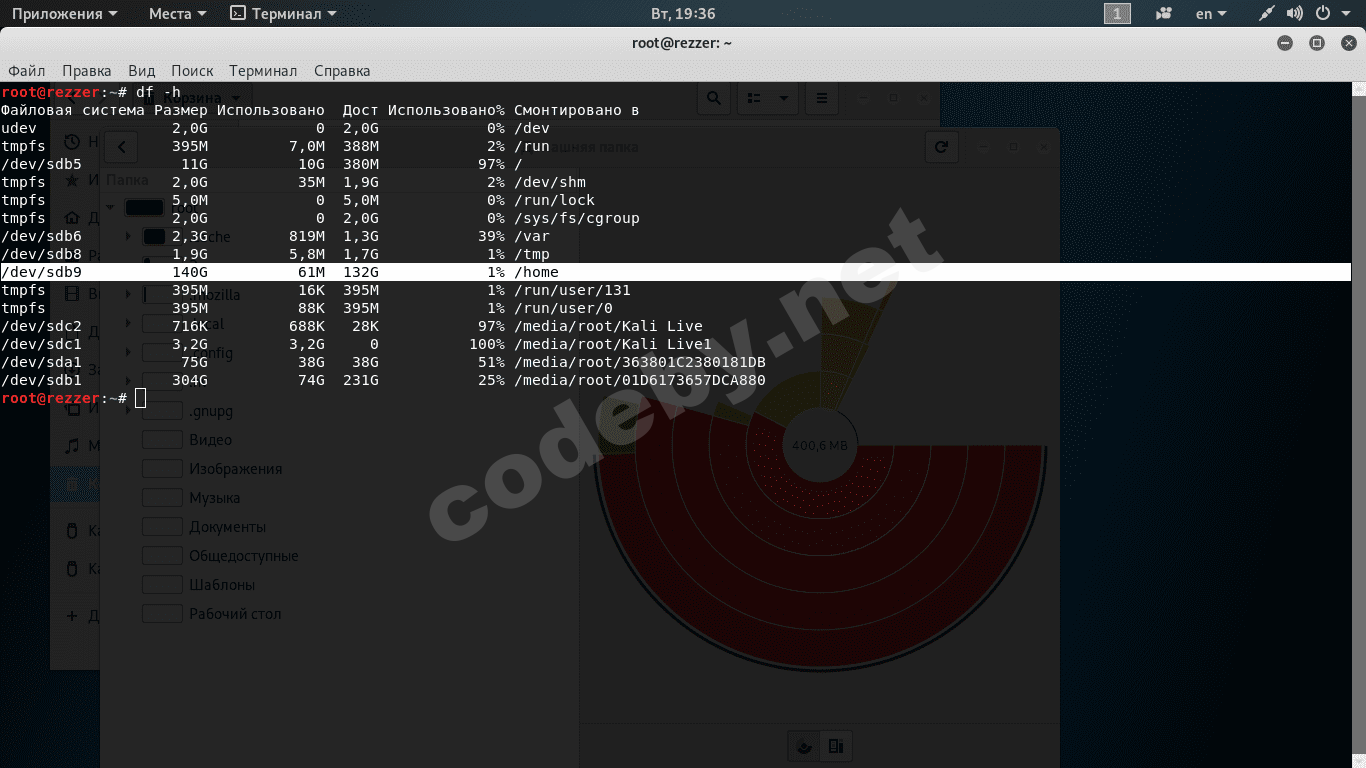1366x768 pixels.
Task: Click the search magnifier icon behind terminal
Action: [x=714, y=98]
